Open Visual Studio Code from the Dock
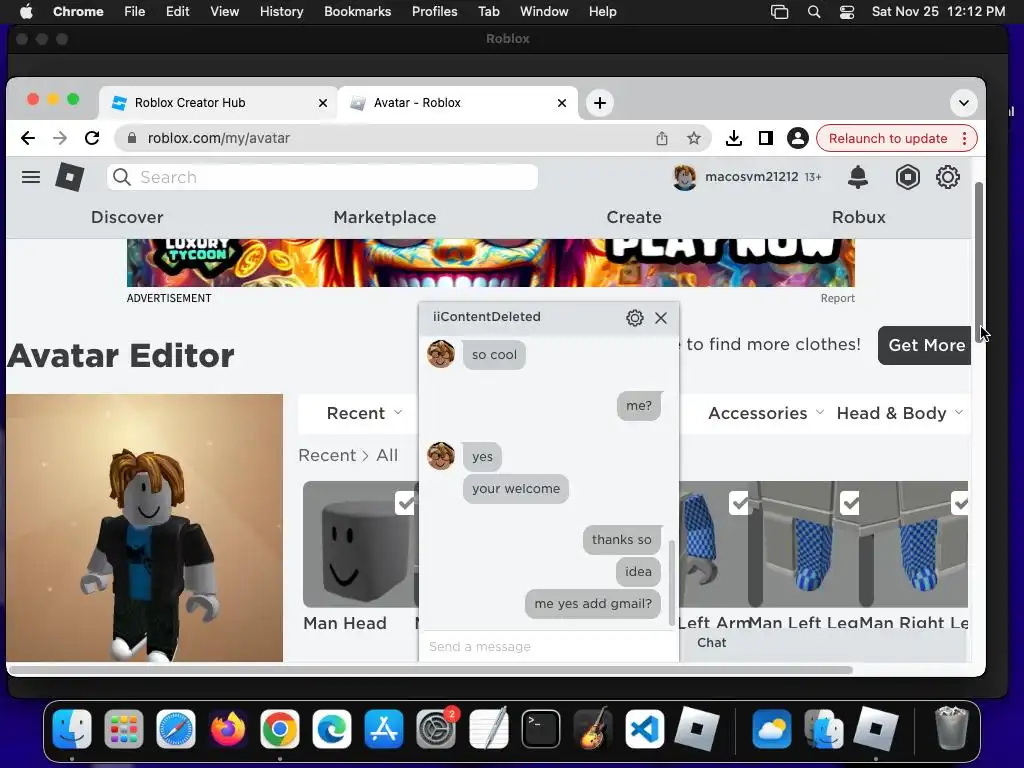Screen dimensions: 1024x768 click(645, 729)
